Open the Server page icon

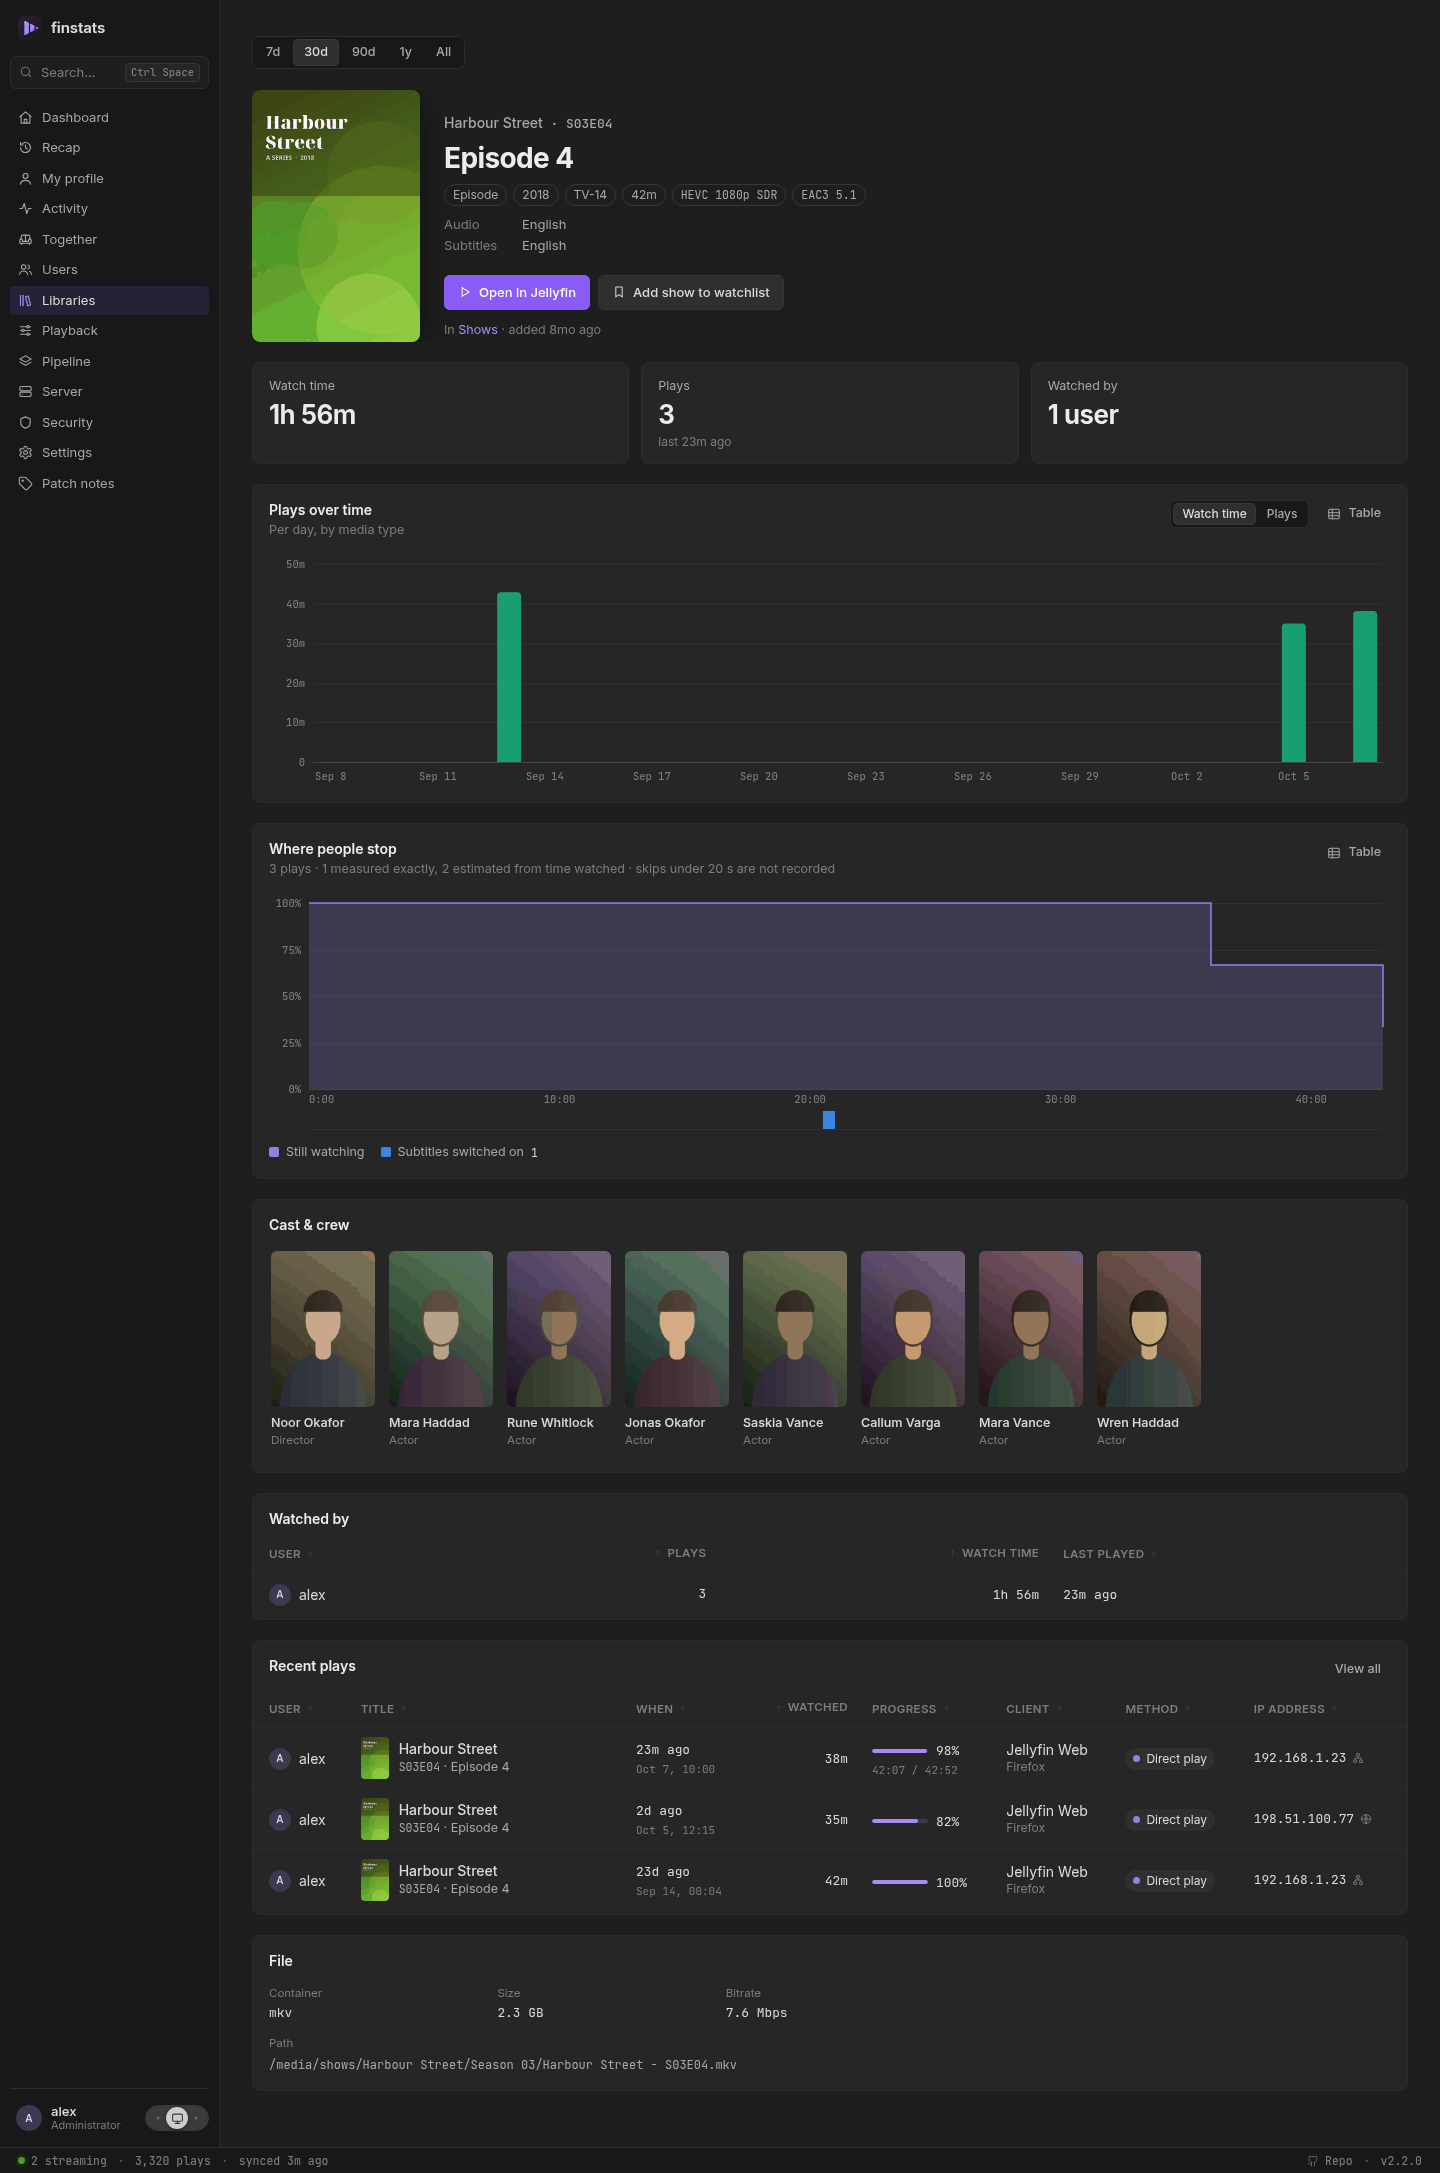[26, 392]
